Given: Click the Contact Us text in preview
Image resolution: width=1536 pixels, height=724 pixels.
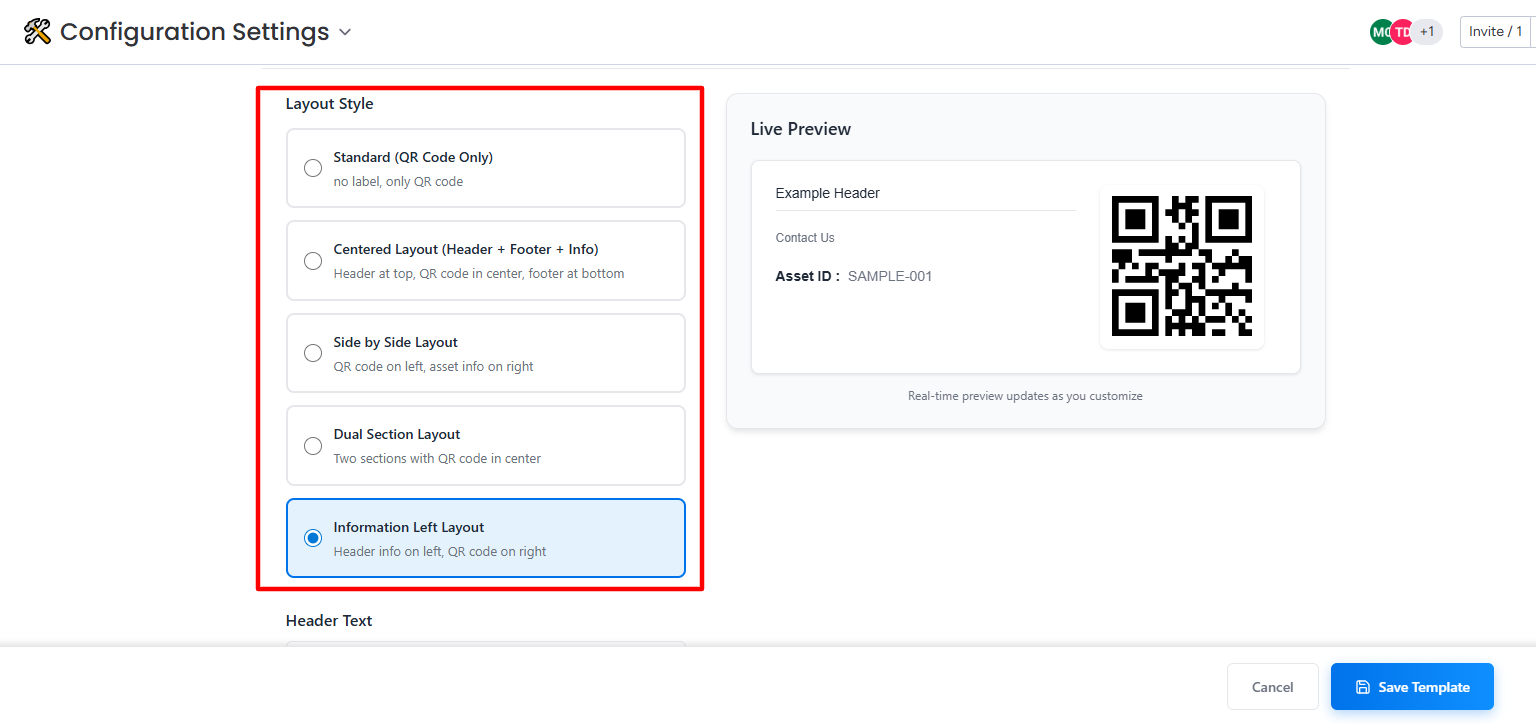Looking at the screenshot, I should coord(805,238).
